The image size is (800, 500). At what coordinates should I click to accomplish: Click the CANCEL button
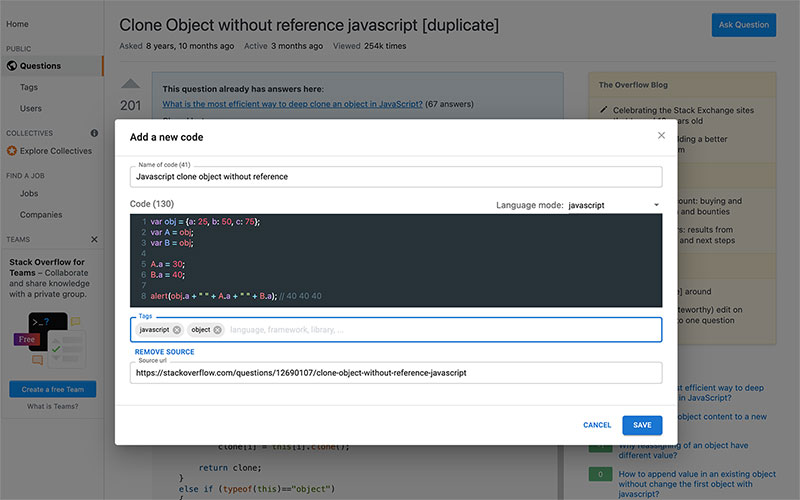(x=597, y=425)
